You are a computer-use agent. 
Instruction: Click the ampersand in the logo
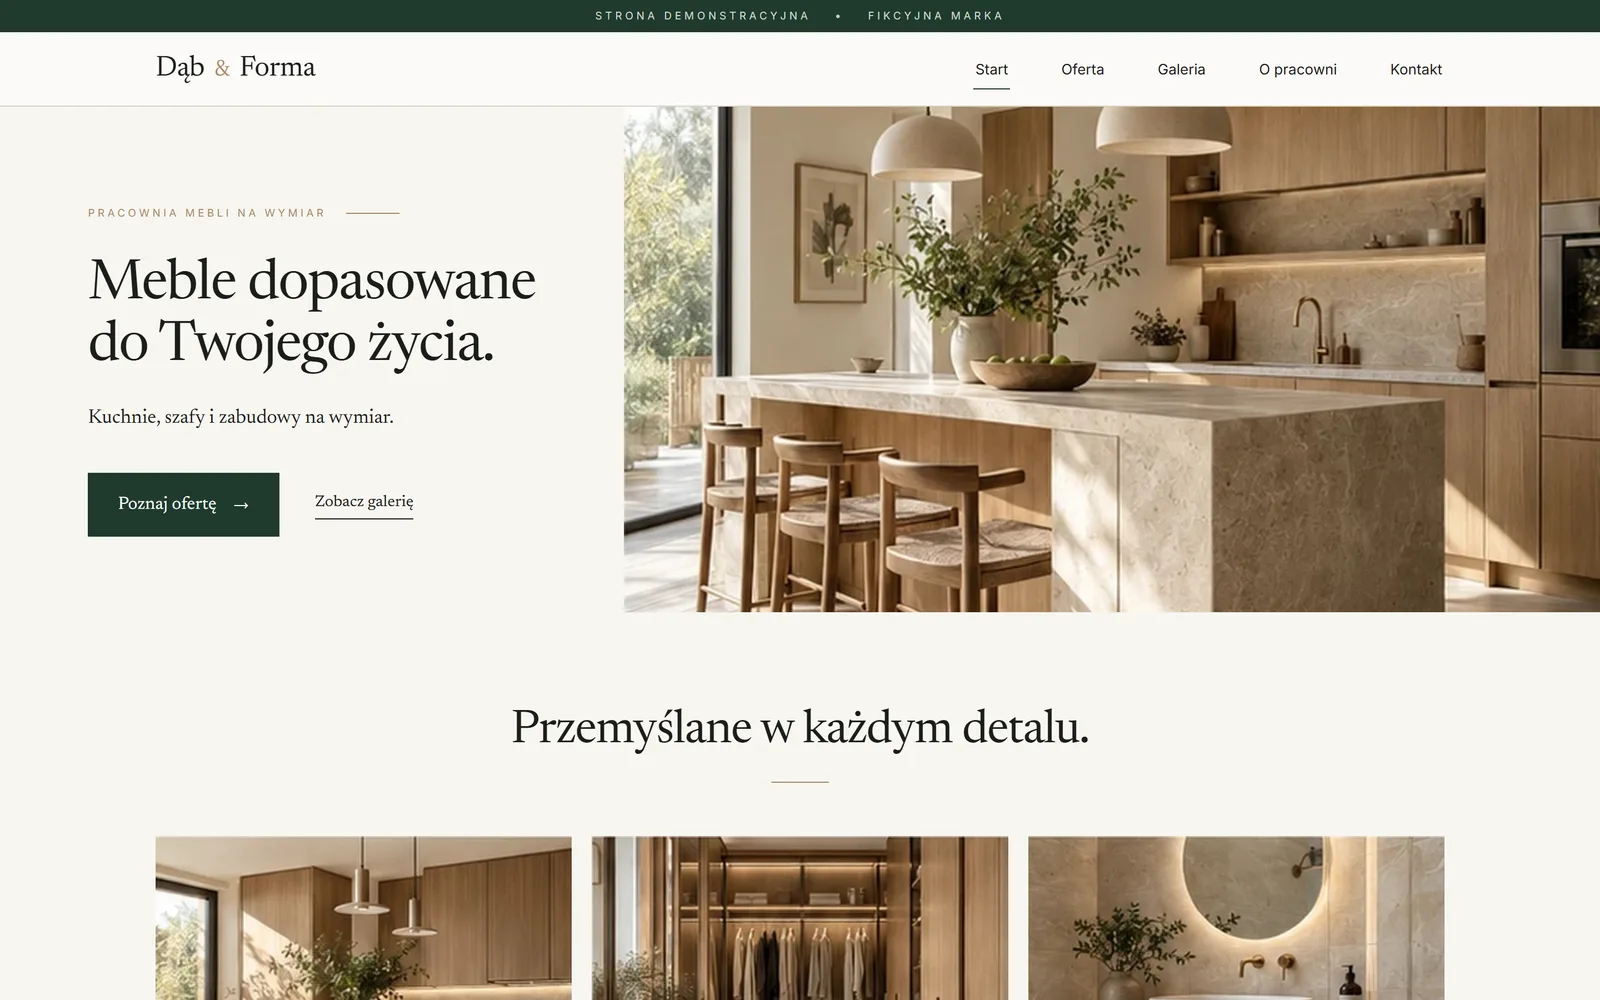click(222, 68)
